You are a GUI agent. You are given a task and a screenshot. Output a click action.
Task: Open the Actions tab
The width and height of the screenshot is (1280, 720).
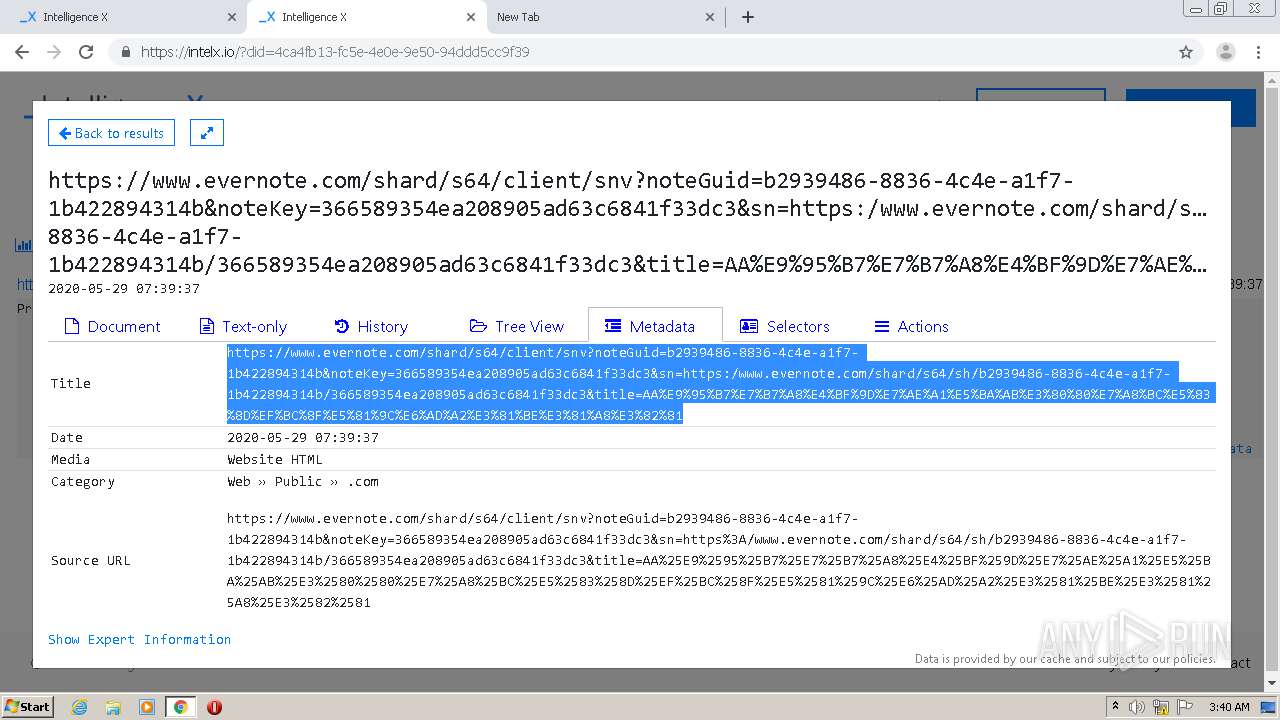click(x=911, y=326)
